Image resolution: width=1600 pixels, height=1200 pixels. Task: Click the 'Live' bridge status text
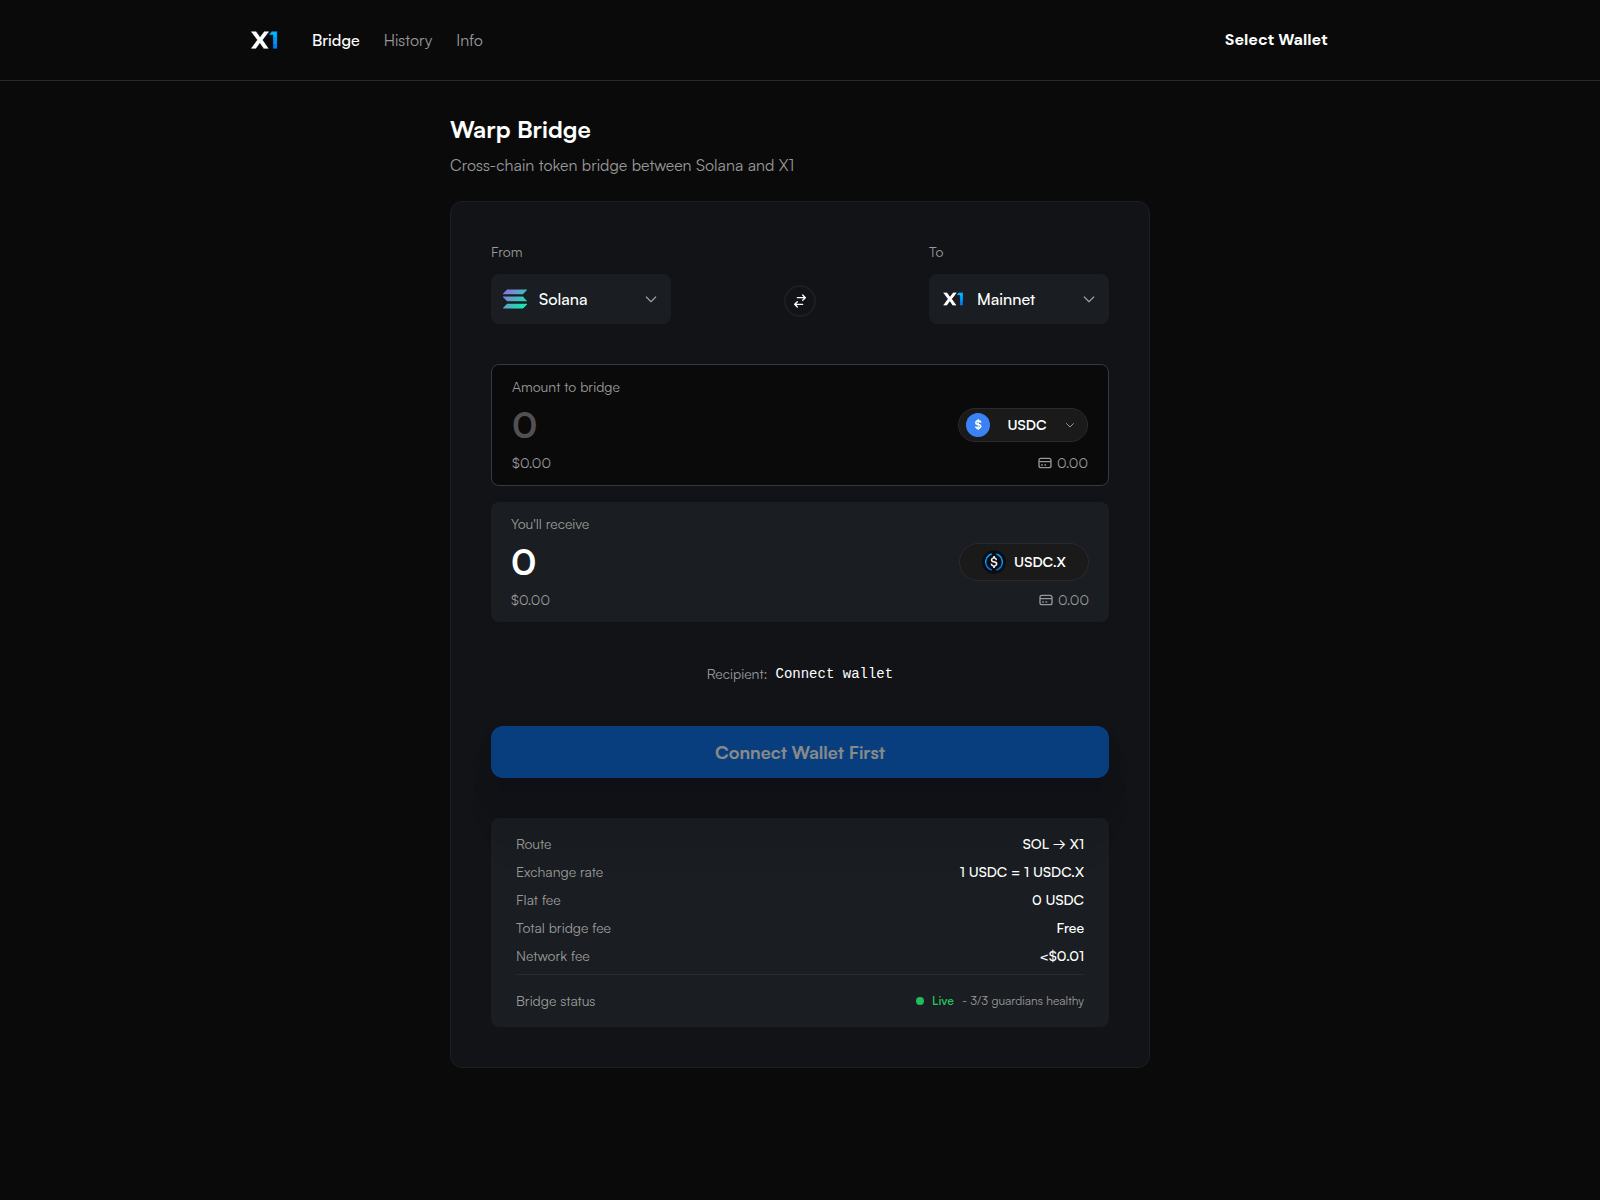(x=943, y=1001)
